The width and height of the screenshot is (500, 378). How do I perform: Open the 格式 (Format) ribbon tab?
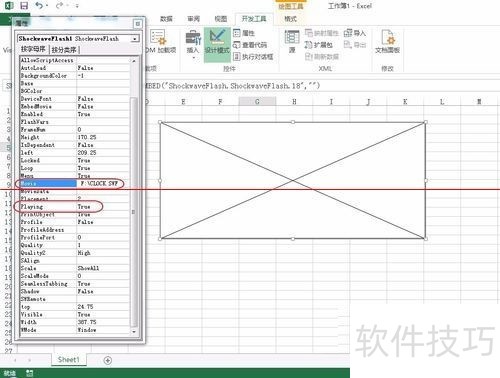point(290,19)
